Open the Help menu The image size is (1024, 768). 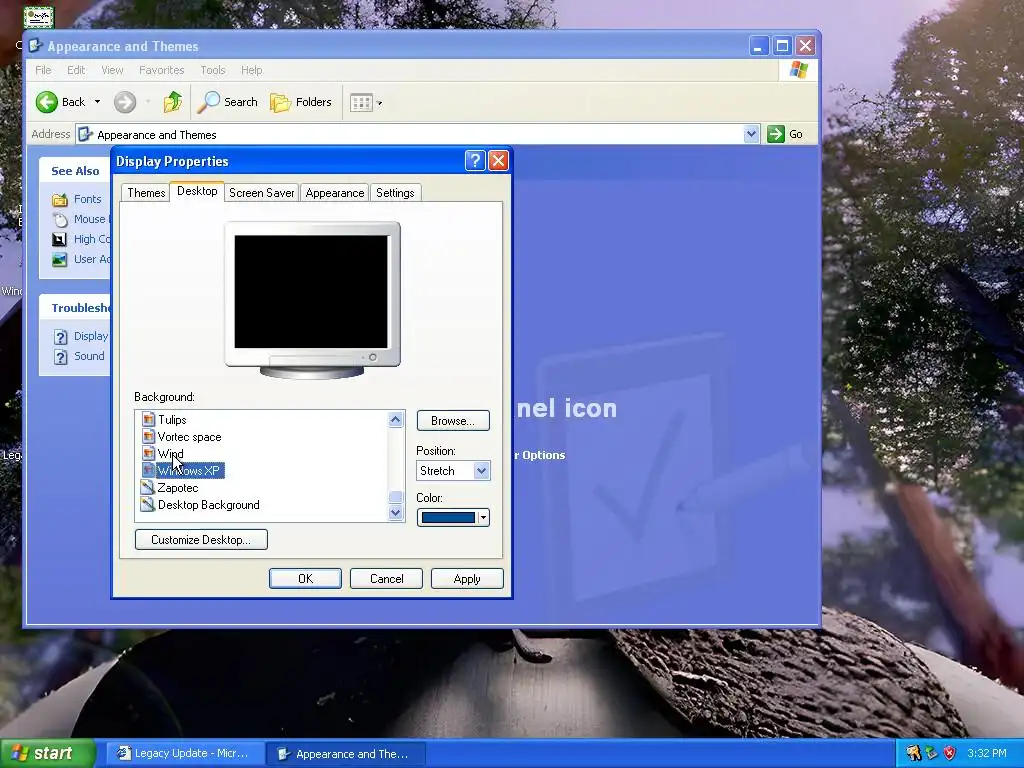(251, 70)
